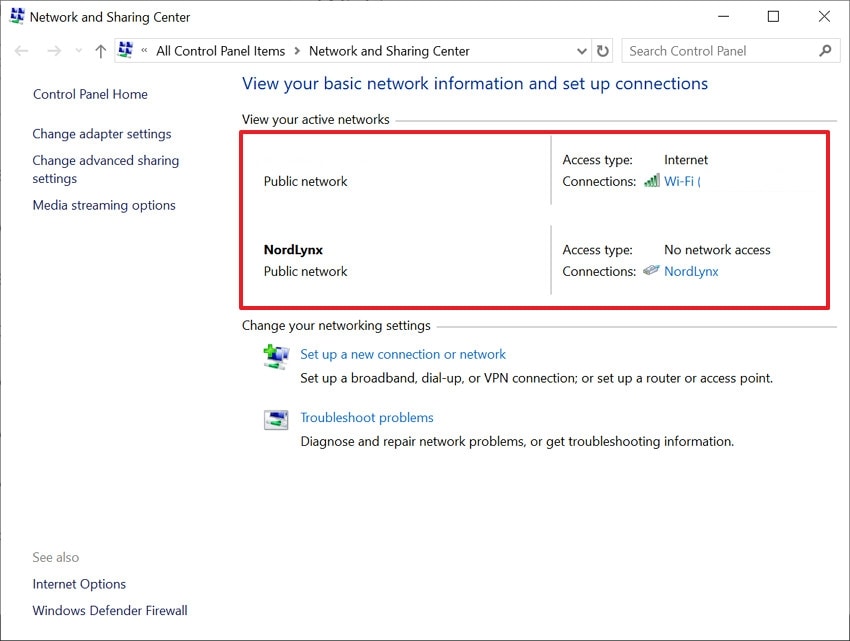
Task: Expand the breadcrumb chevron after All Control Panel Items
Action: click(x=297, y=50)
